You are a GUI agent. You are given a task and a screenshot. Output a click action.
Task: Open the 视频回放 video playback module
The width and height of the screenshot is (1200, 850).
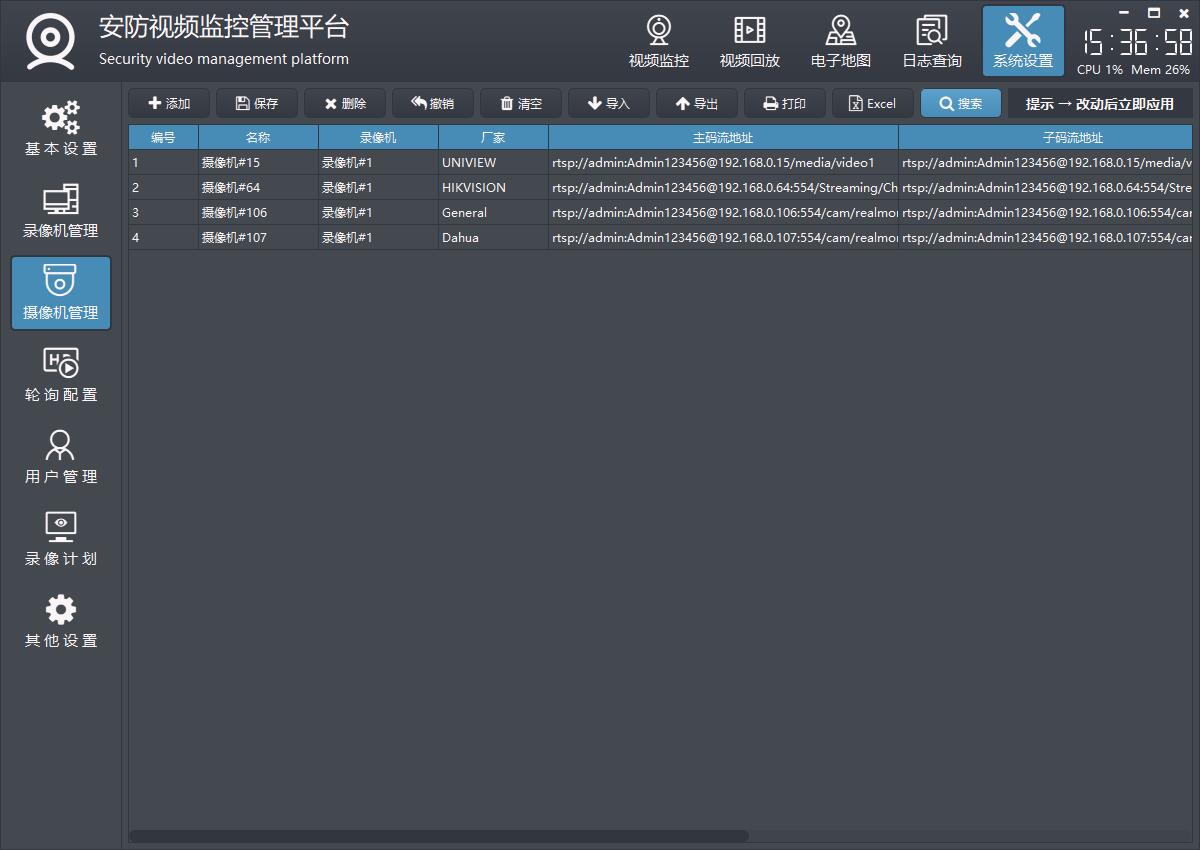pos(749,42)
